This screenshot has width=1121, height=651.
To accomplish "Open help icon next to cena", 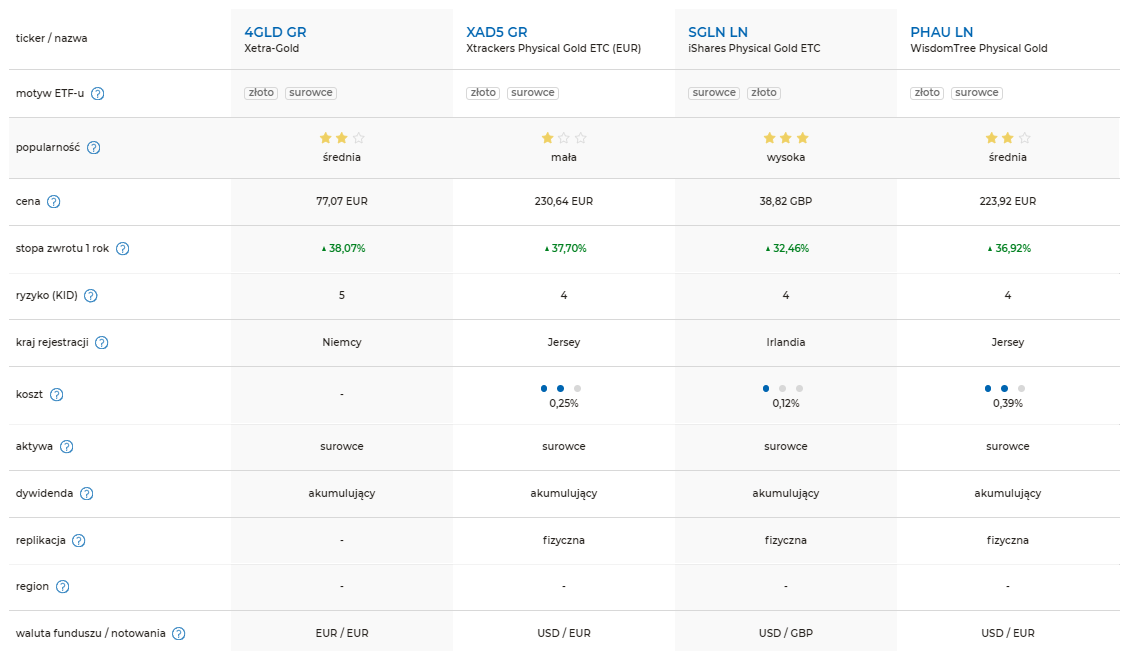I will (54, 202).
